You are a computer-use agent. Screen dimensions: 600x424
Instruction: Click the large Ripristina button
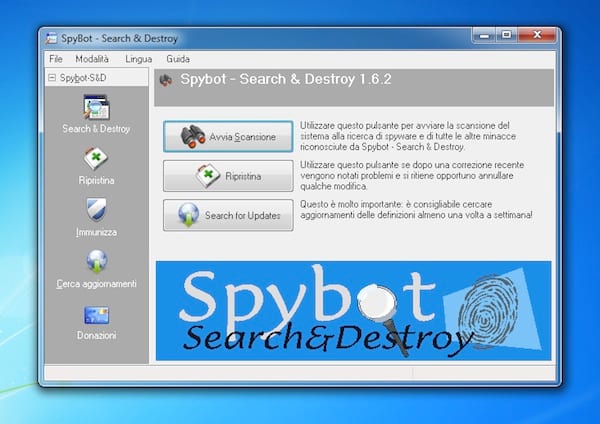click(x=228, y=176)
